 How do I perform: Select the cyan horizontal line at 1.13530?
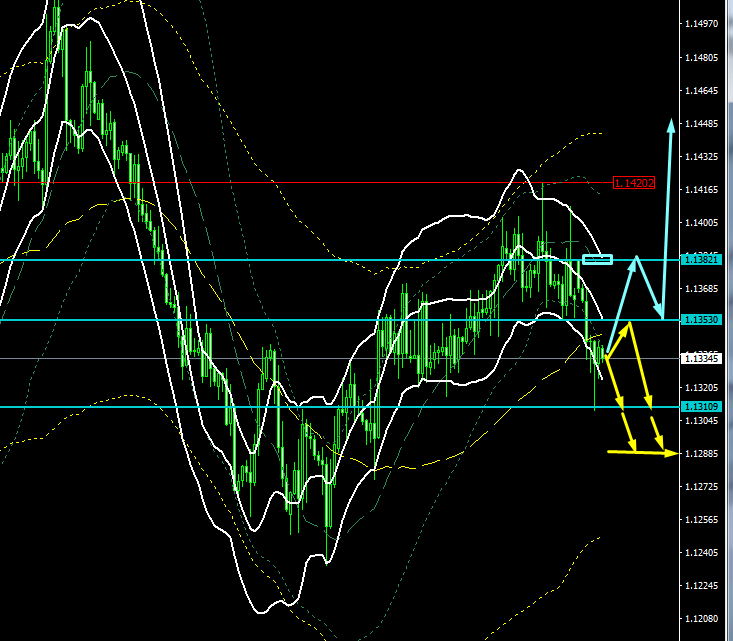[340, 320]
